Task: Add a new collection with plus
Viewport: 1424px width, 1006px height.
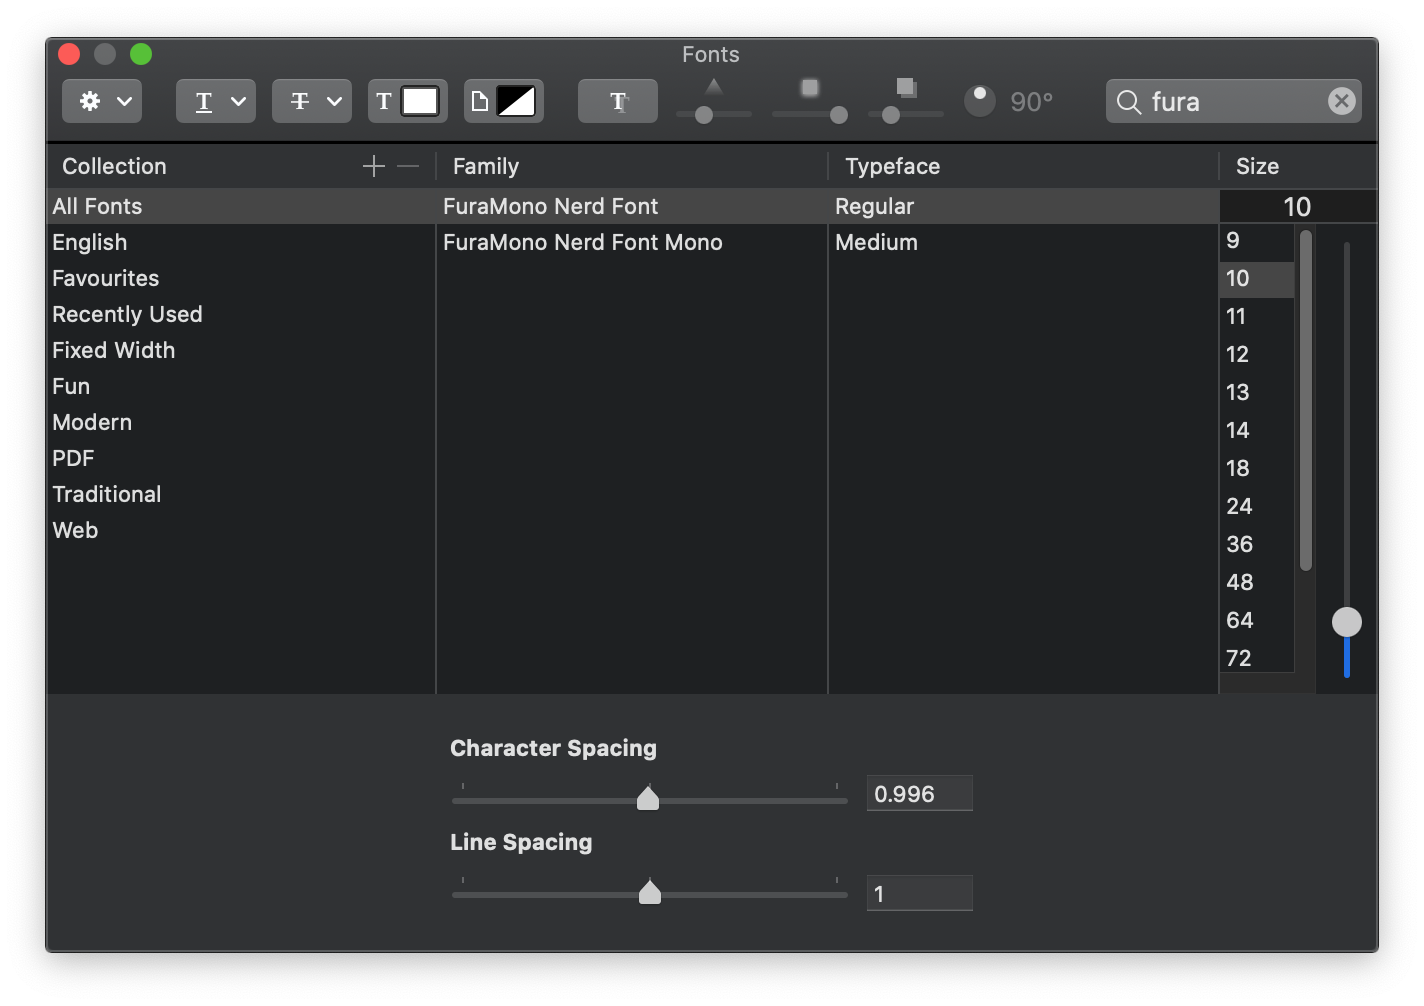Action: pyautogui.click(x=374, y=166)
